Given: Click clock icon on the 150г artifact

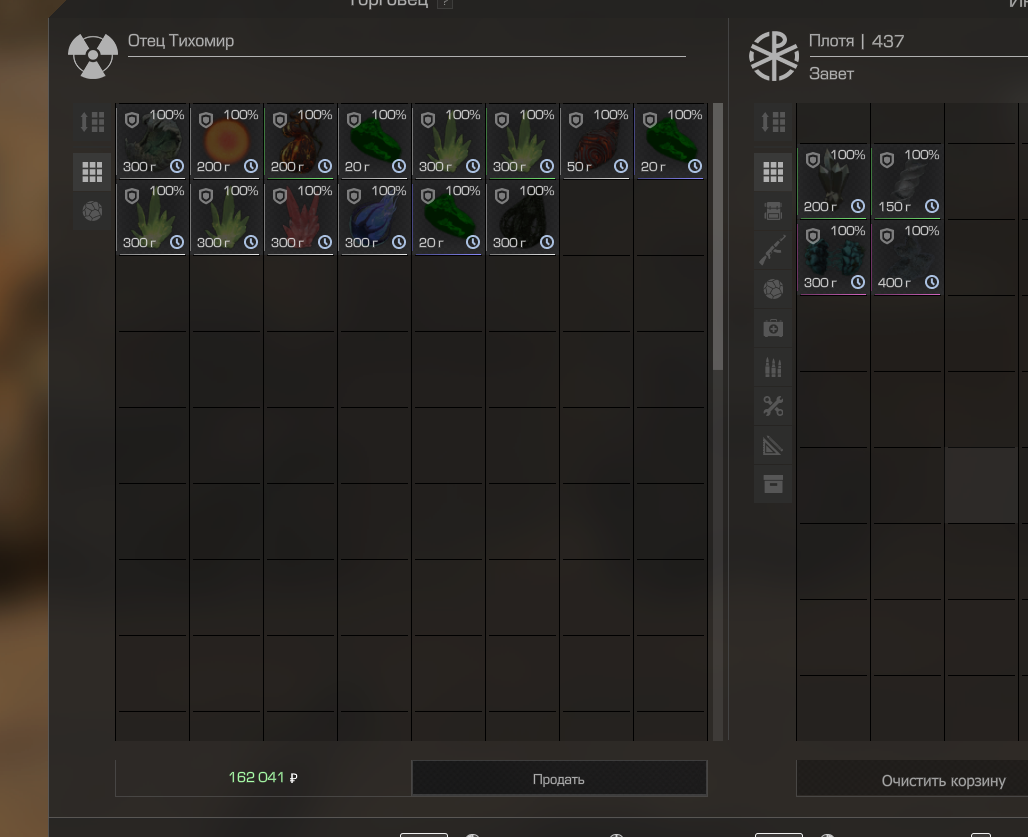Looking at the screenshot, I should coord(932,206).
